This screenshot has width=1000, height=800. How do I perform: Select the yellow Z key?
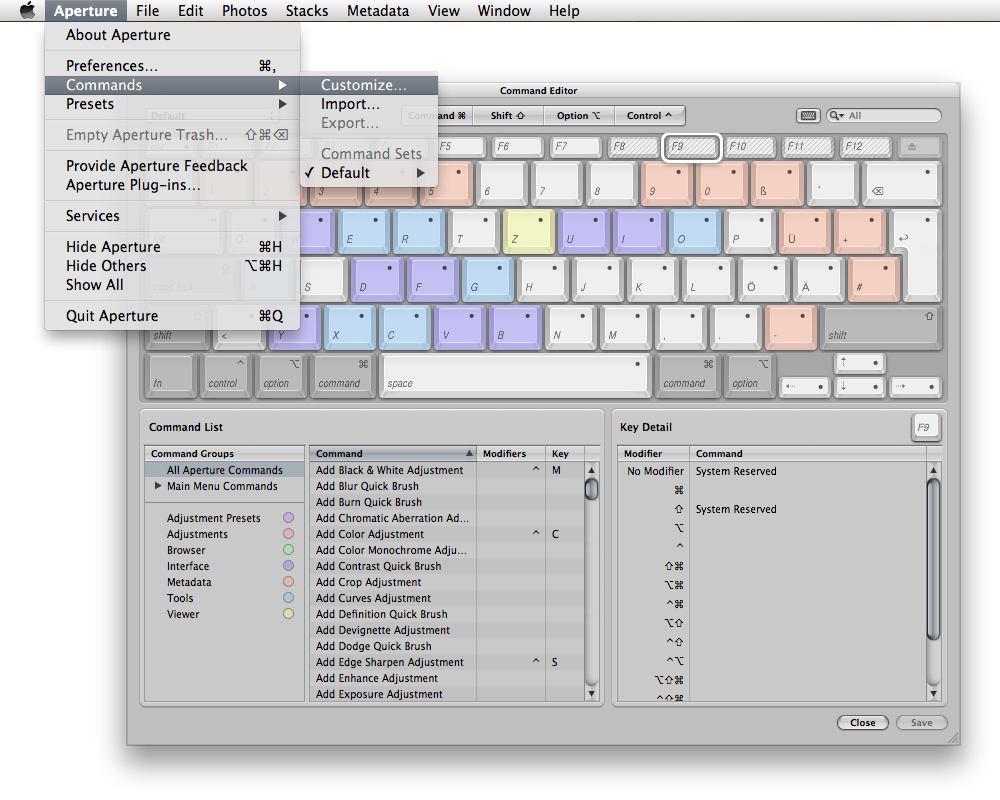[529, 230]
